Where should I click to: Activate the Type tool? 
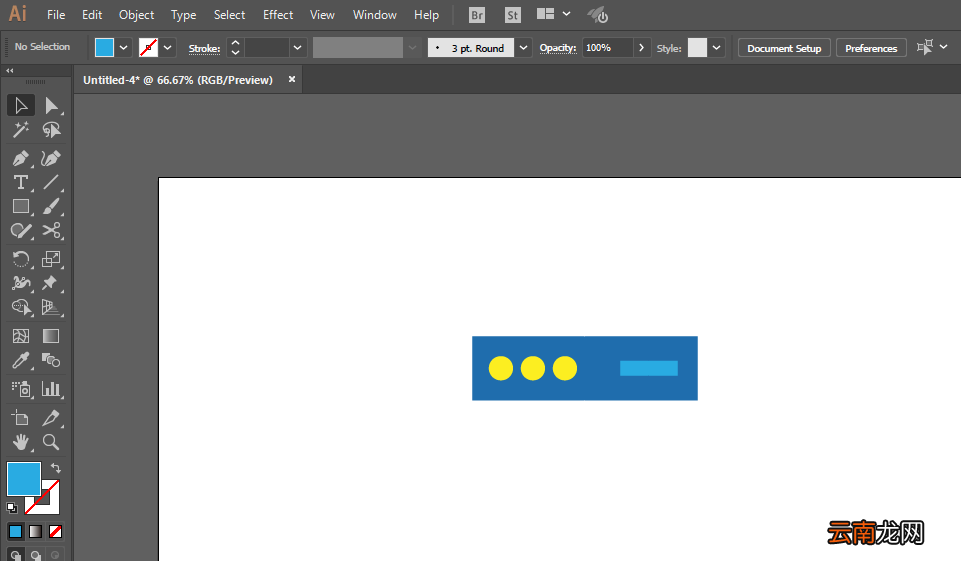21,182
